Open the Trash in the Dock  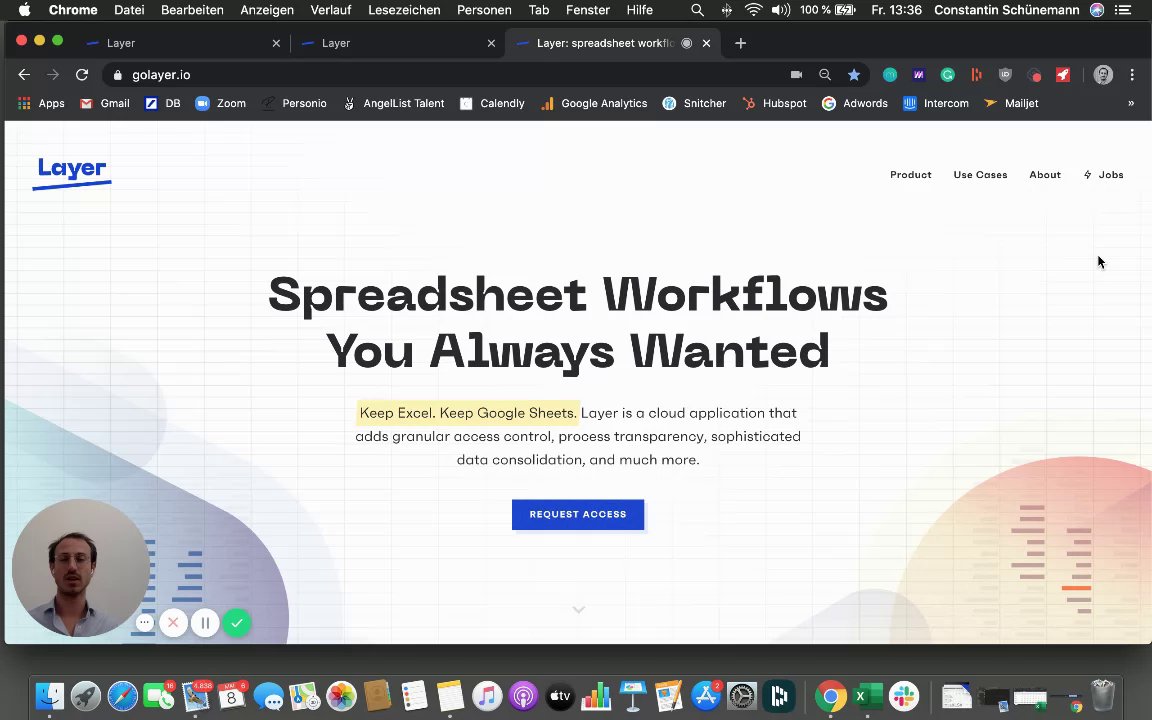click(x=1102, y=695)
